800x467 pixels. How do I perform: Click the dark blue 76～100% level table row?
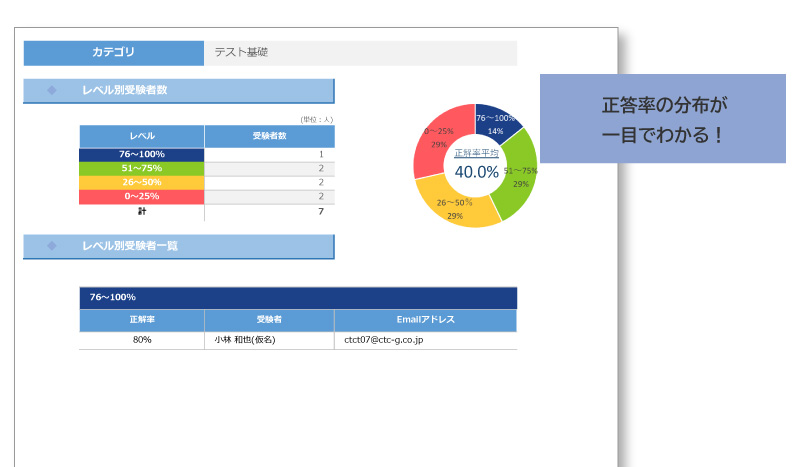click(x=142, y=155)
